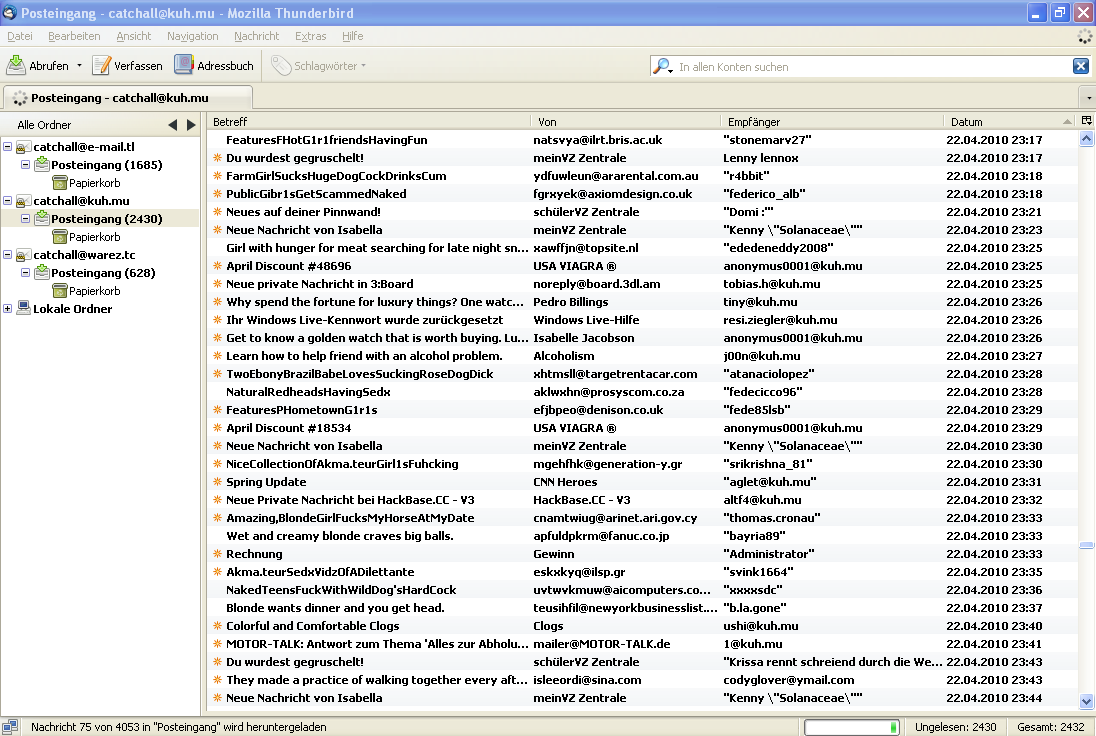Click the scrollbar down arrow
The height and width of the screenshot is (736, 1096).
[x=1086, y=701]
